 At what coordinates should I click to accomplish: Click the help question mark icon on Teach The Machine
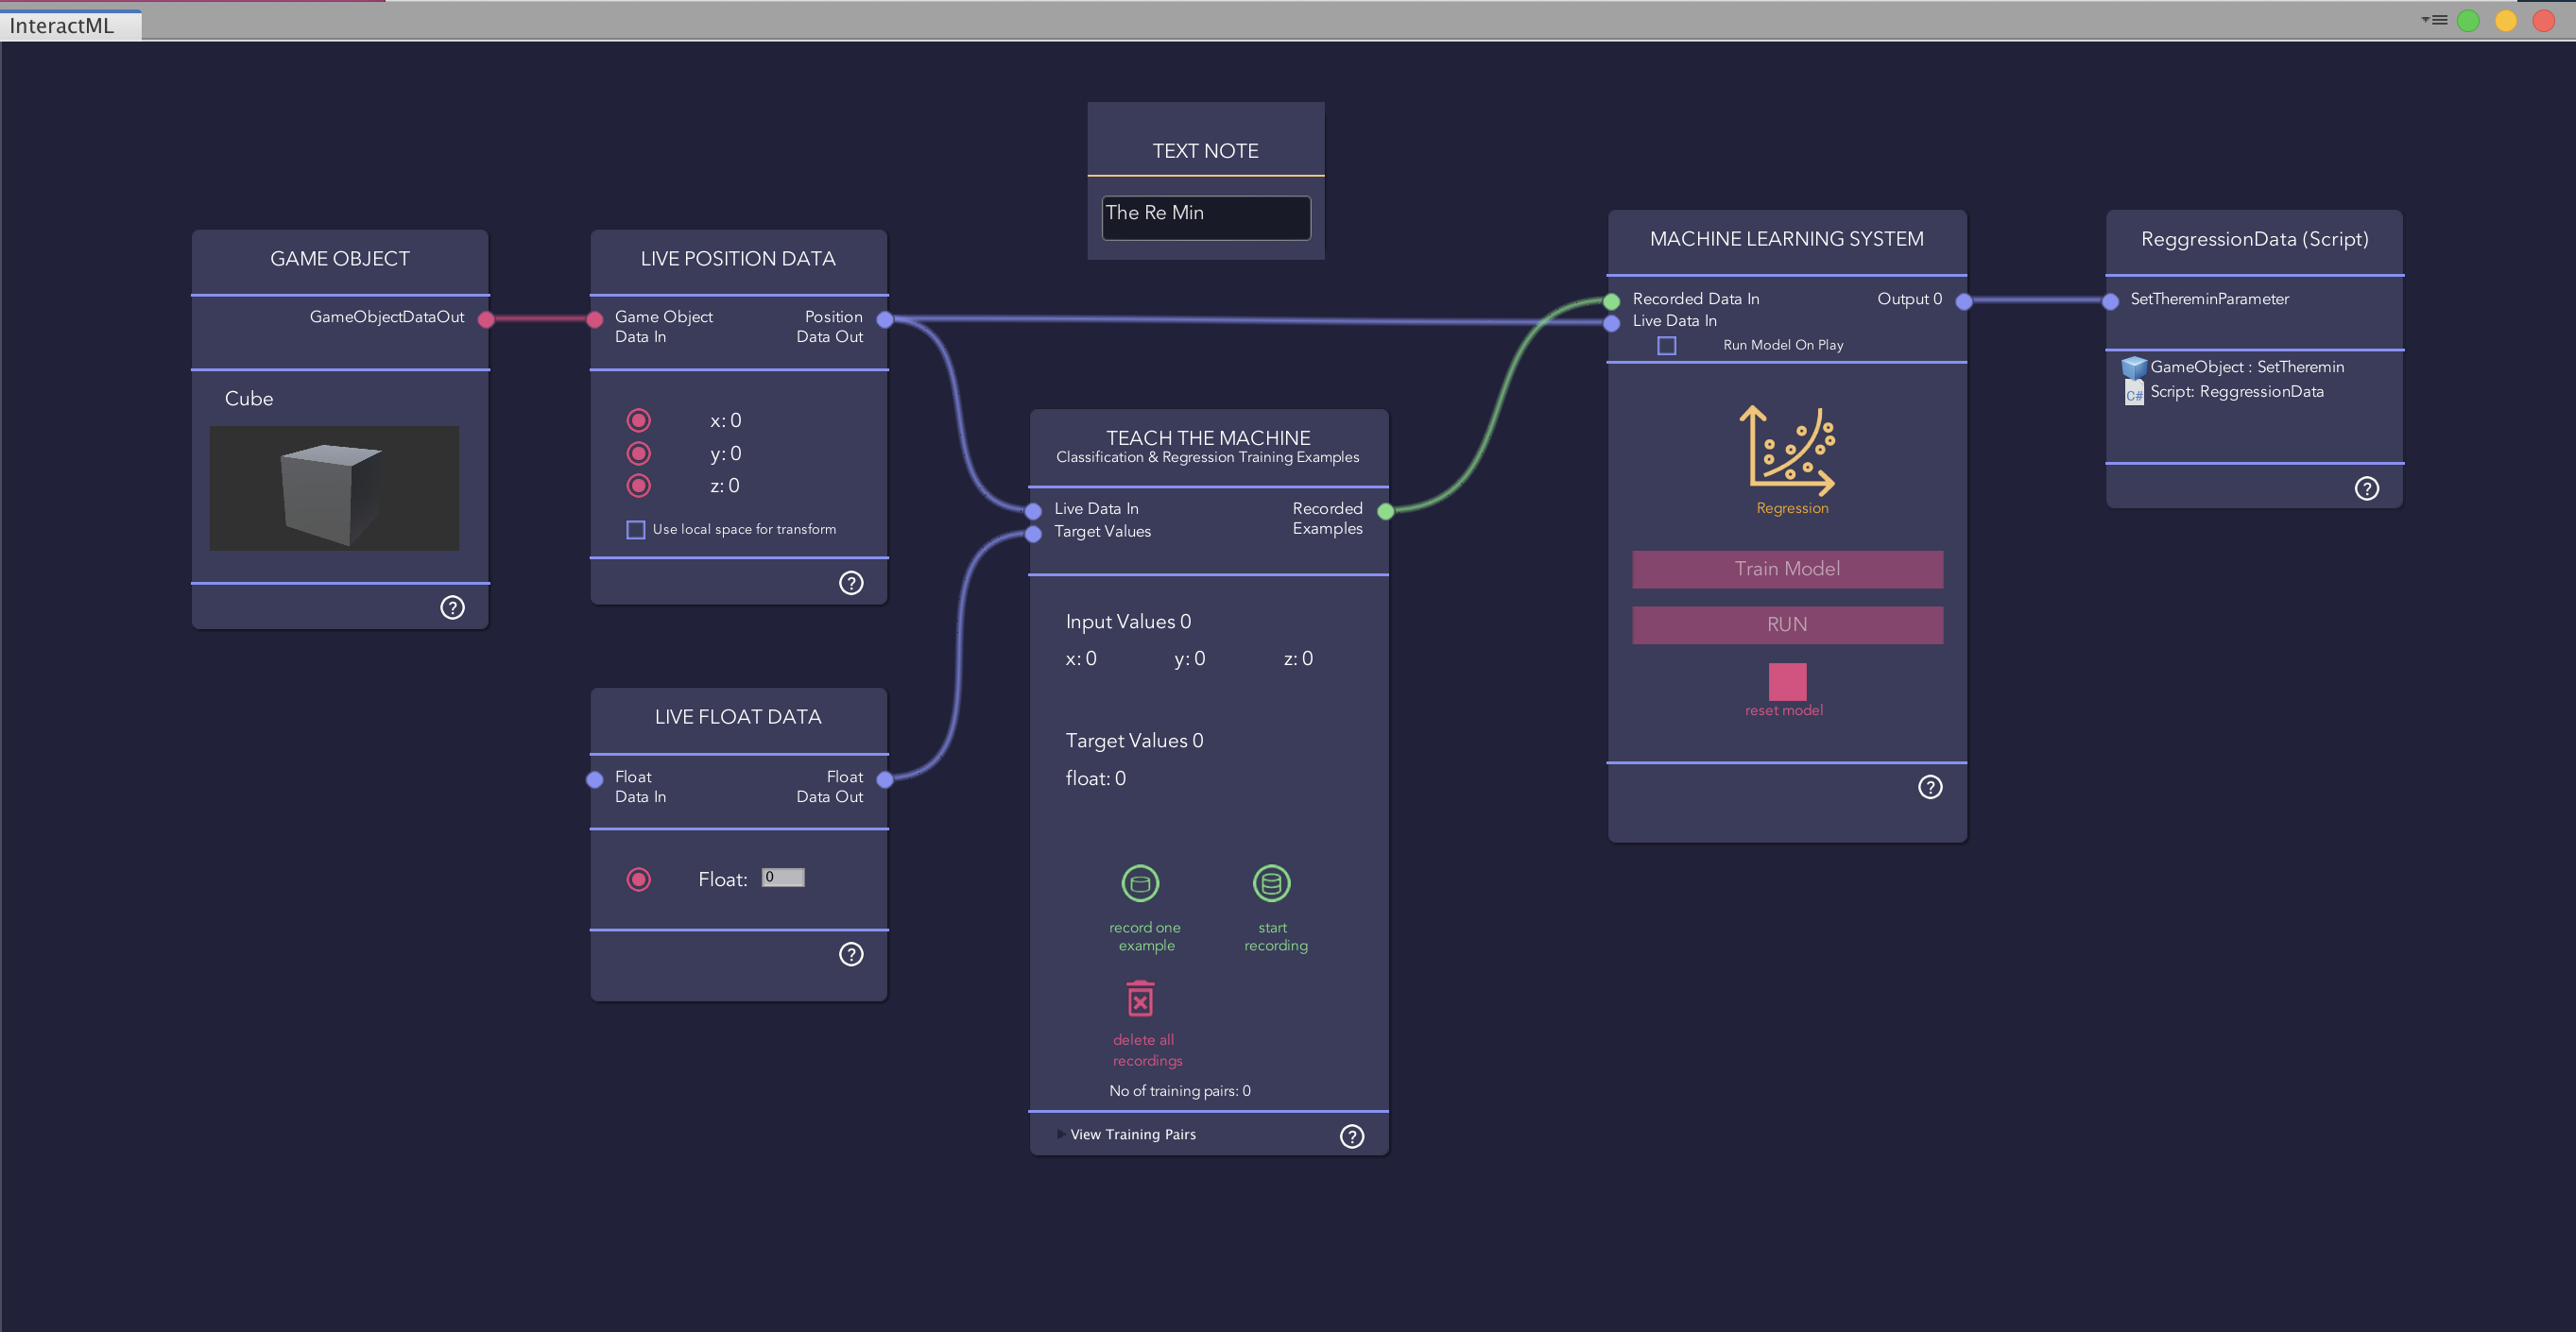click(1351, 1135)
